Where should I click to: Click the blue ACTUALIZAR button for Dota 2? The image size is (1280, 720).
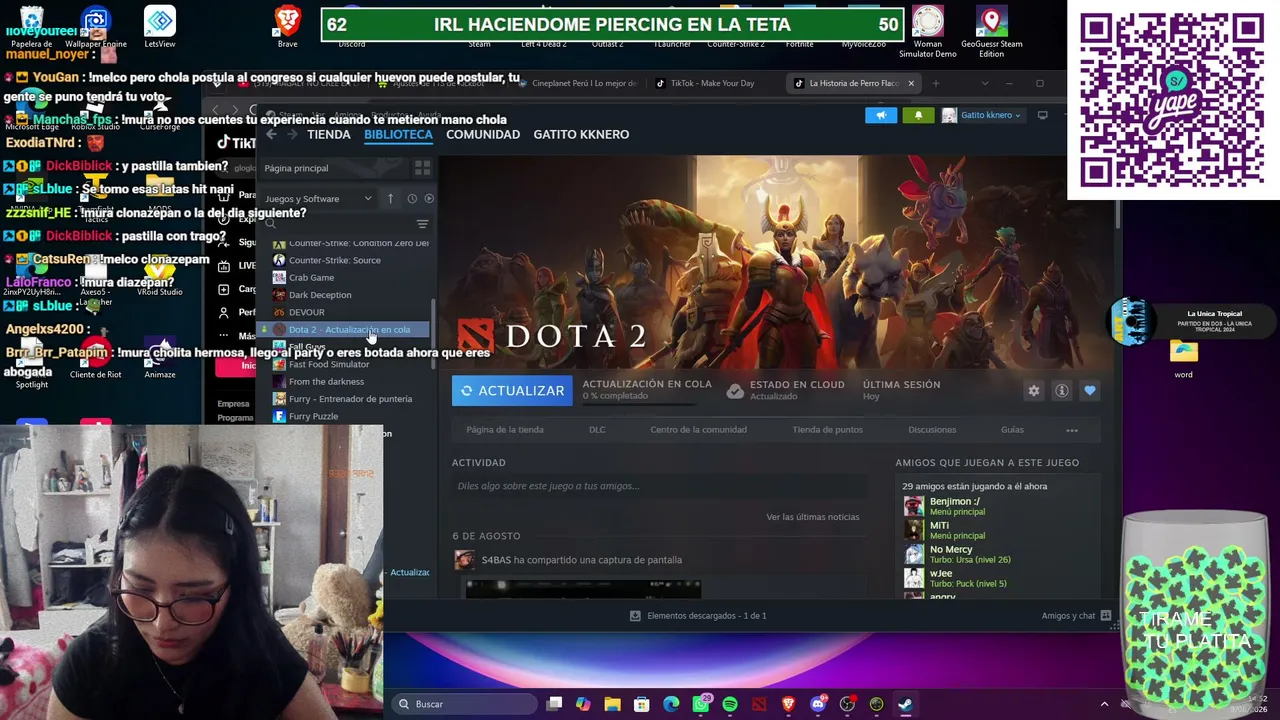click(x=512, y=391)
